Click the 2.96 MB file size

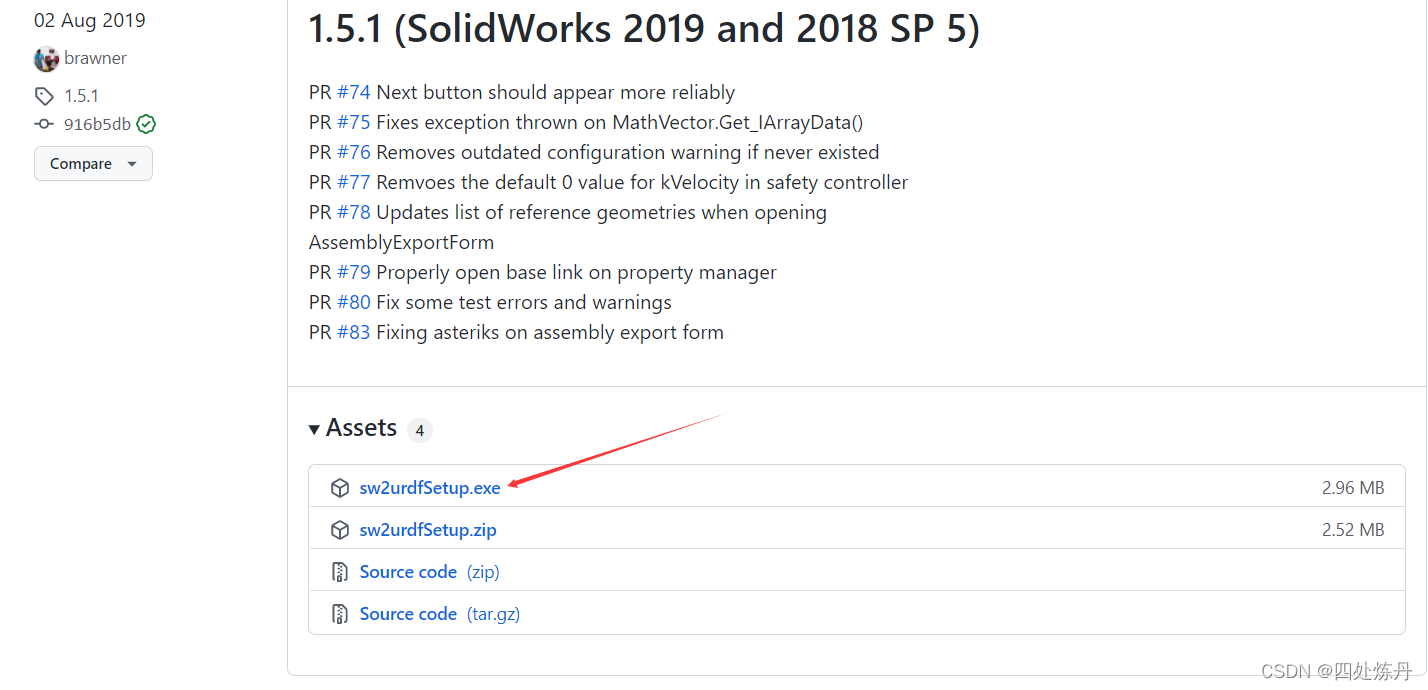click(1353, 488)
